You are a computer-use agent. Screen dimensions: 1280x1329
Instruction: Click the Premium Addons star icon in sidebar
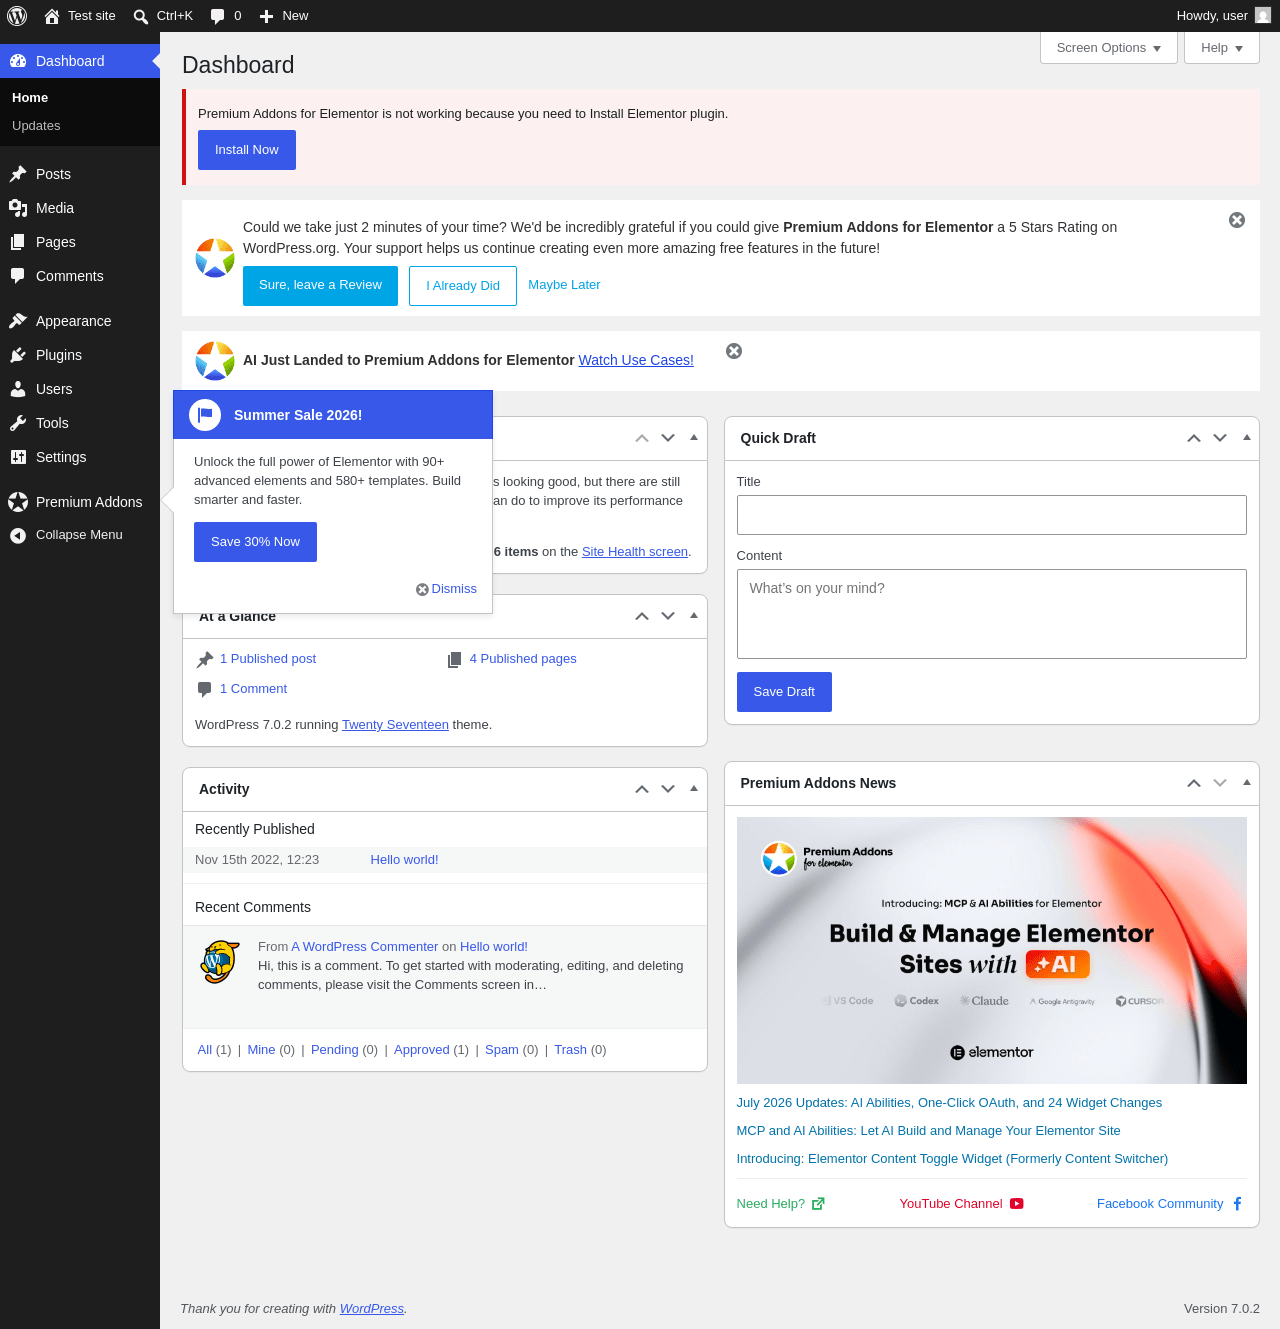tap(18, 502)
